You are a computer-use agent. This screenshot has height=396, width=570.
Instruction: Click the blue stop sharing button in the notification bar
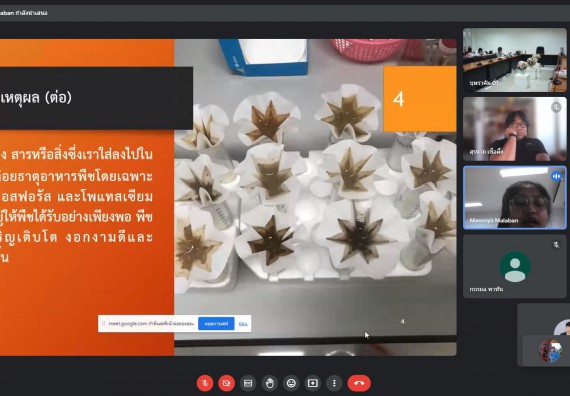216,324
